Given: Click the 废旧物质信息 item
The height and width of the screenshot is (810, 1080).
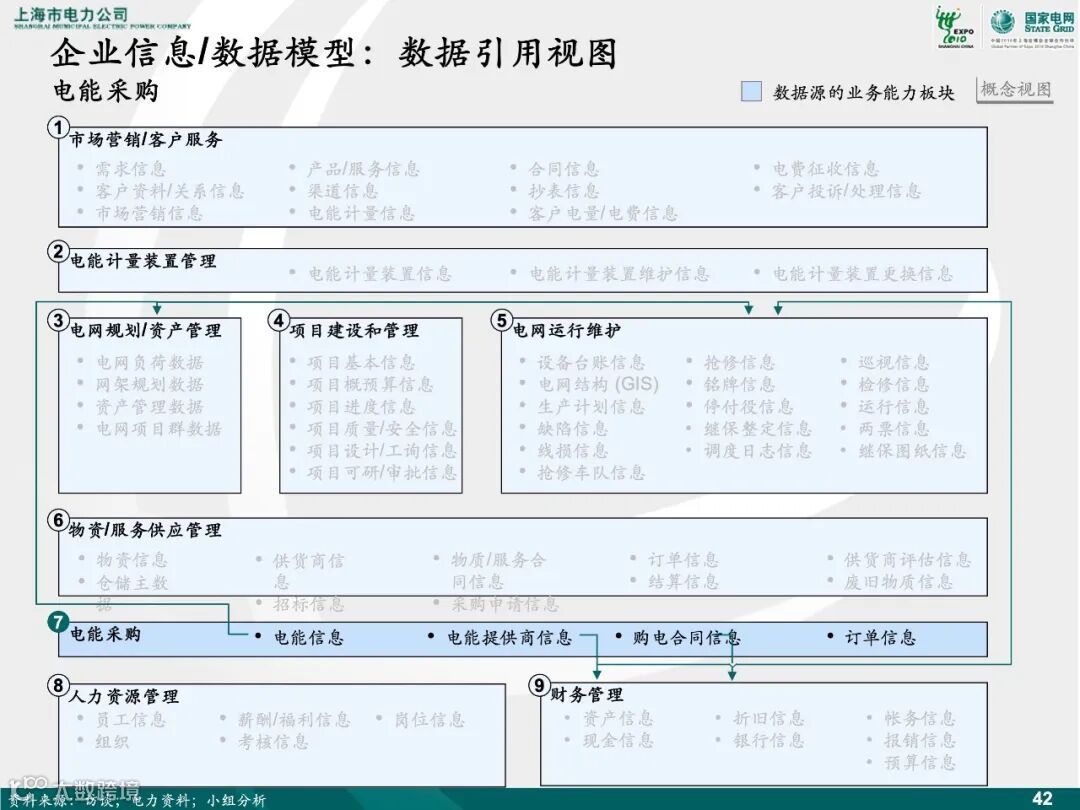Looking at the screenshot, I should coord(898,581).
